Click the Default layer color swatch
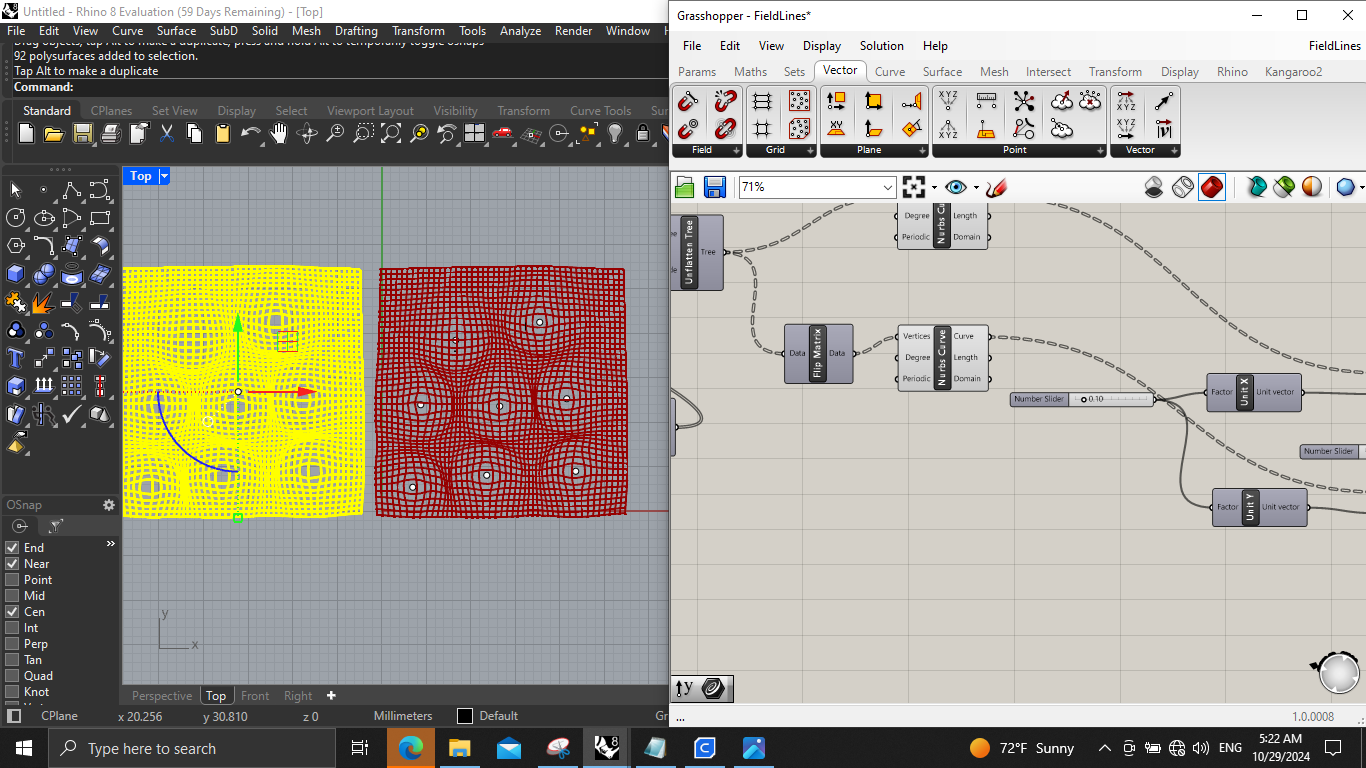 coord(465,716)
